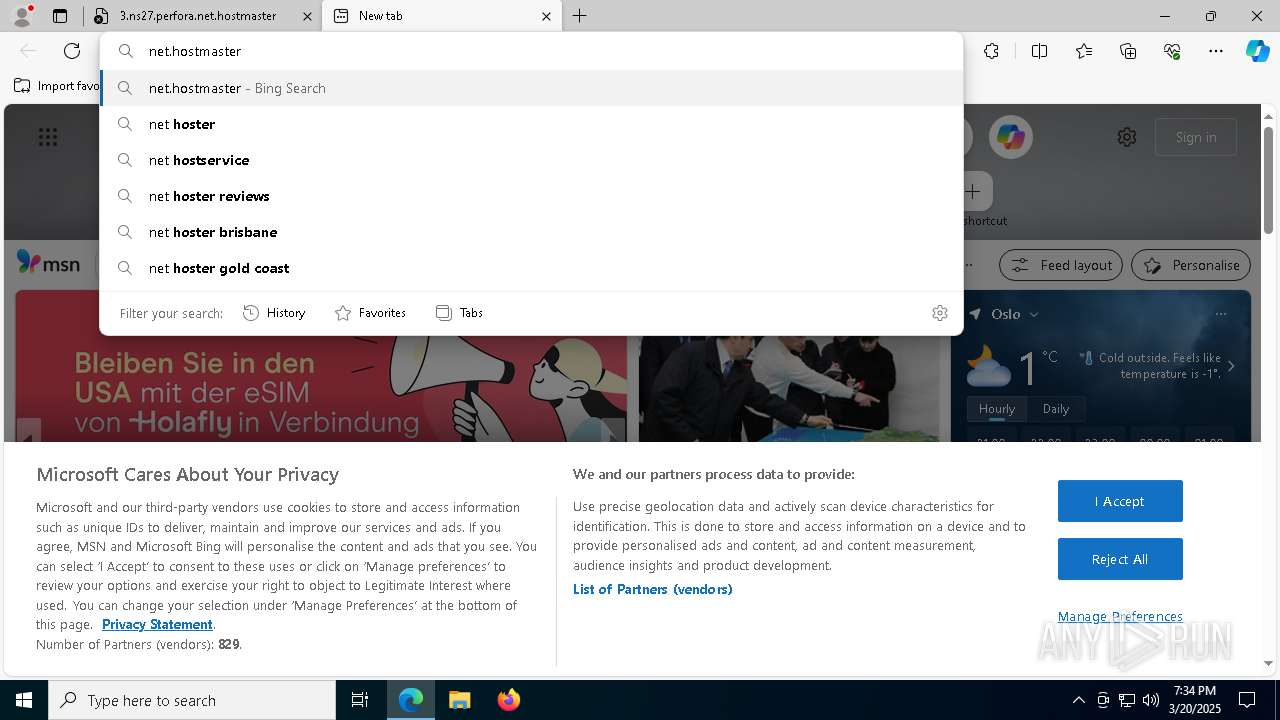
Task: Select the net hoster gold coast suggestion
Action: [531, 268]
